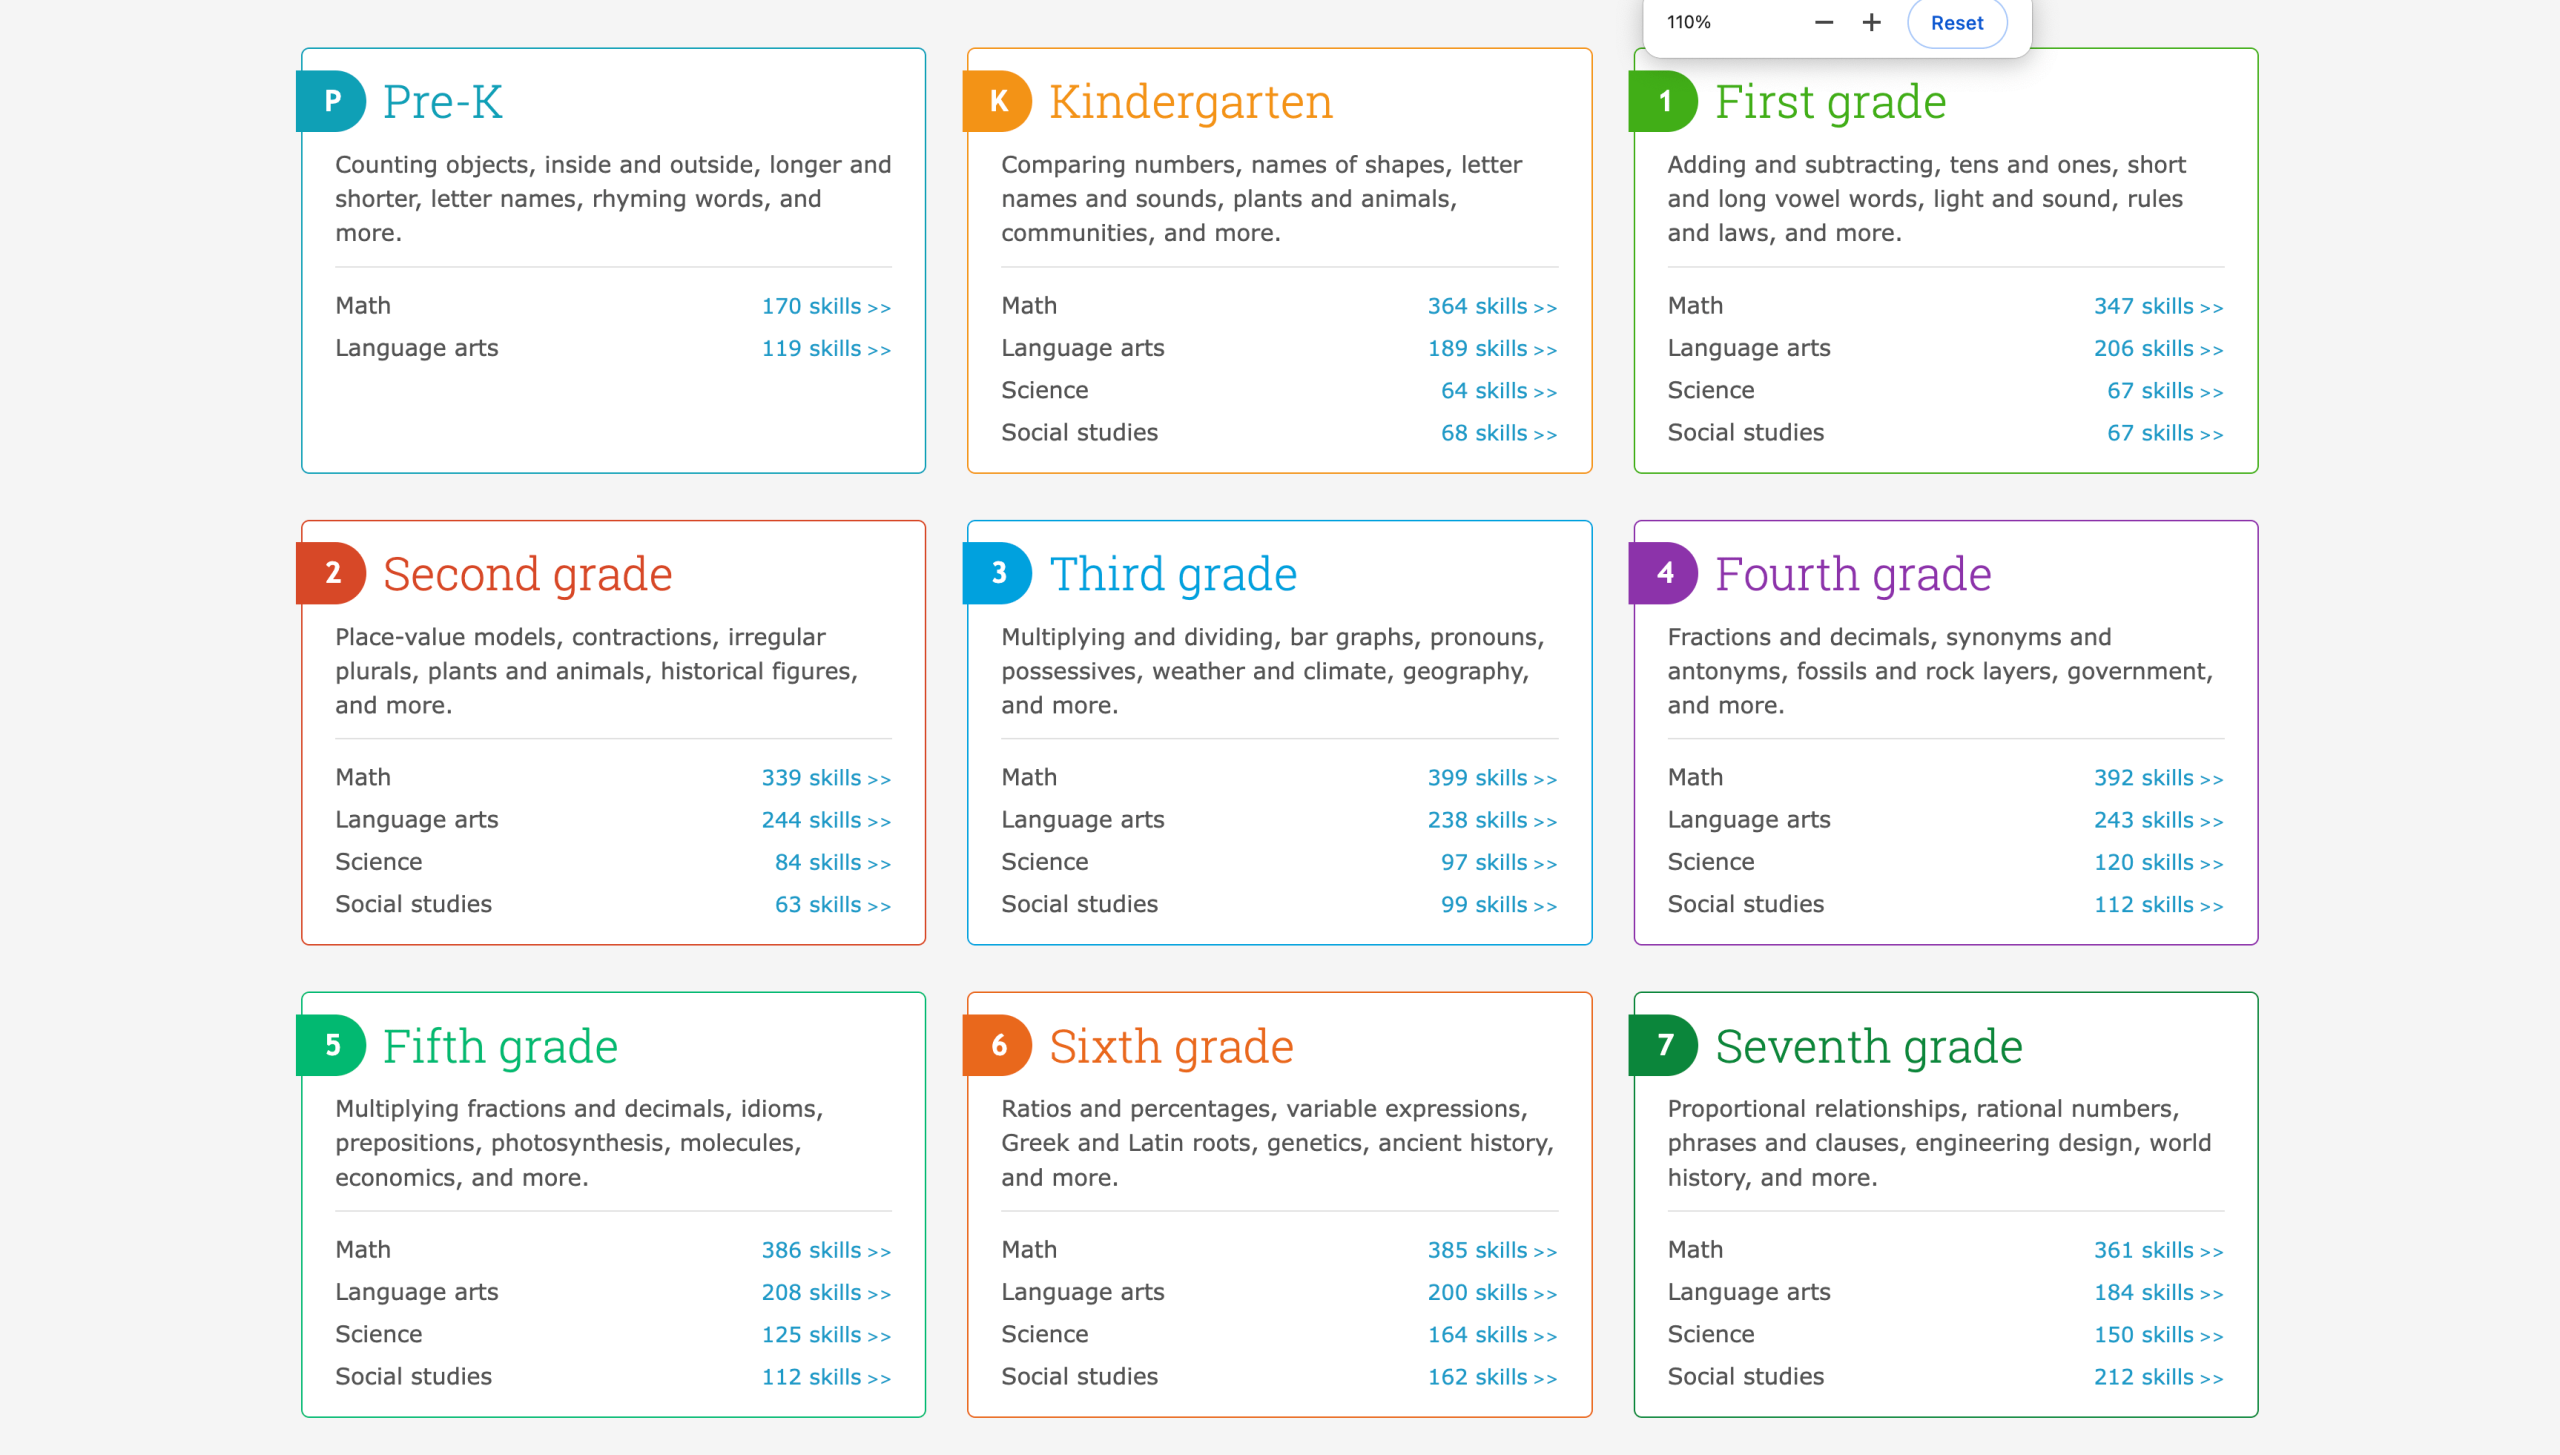Screen dimensions: 2560x1455
Task: Open Fourth grade Science 120 skills
Action: click(x=2158, y=863)
